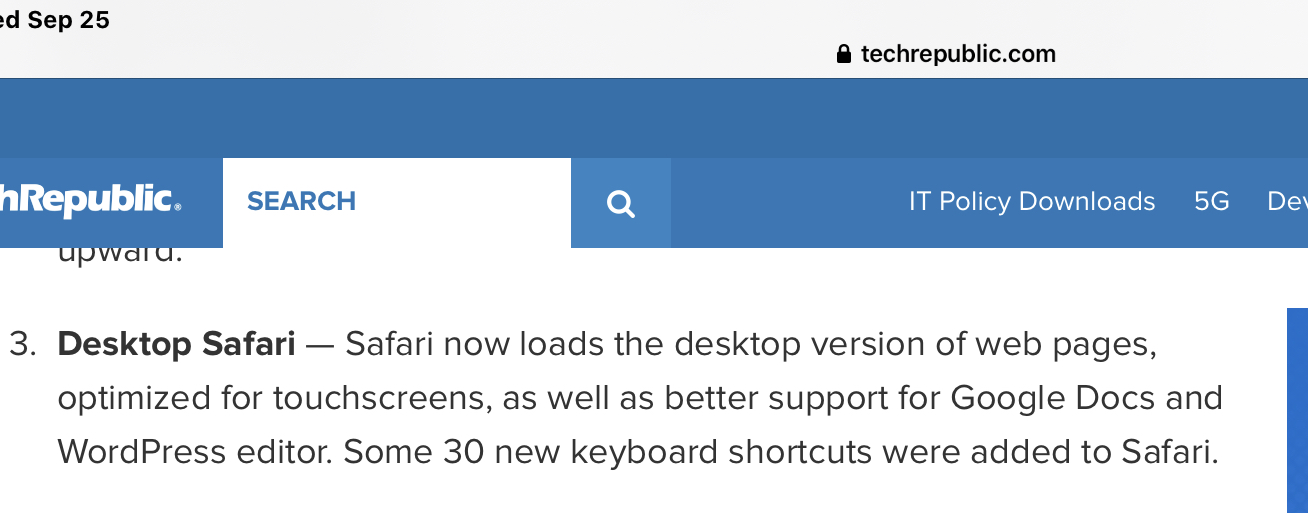Image resolution: width=1308 pixels, height=513 pixels.
Task: Open the TechRepublic logo homepage link
Action: pyautogui.click(x=91, y=200)
